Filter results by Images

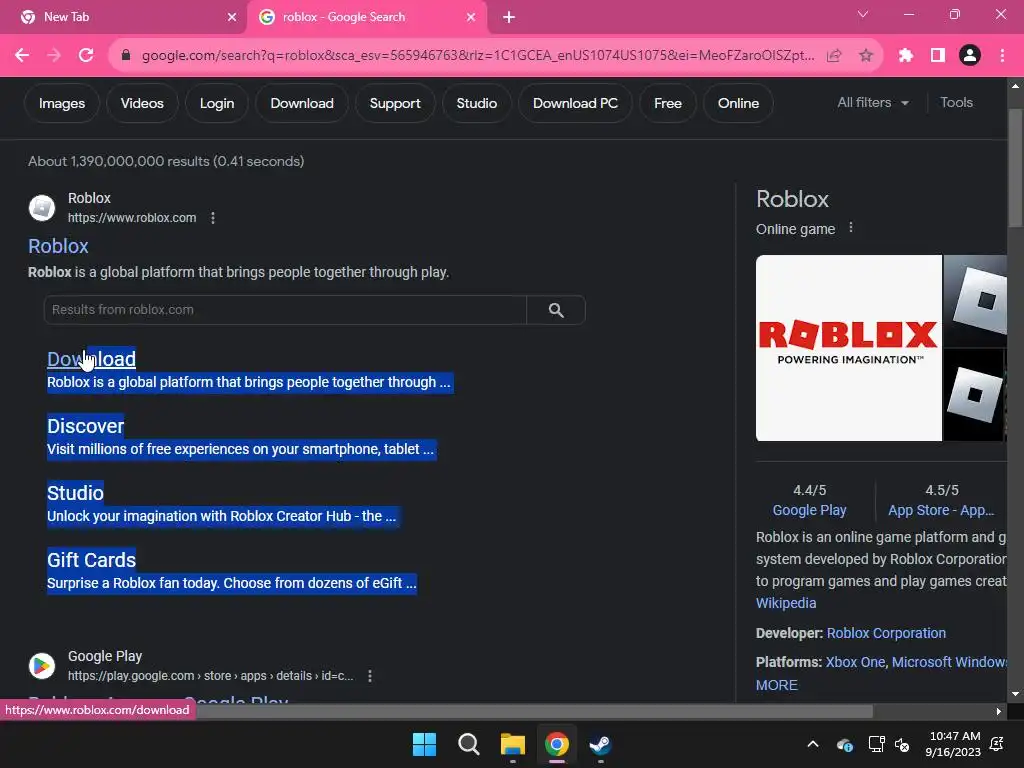[62, 103]
